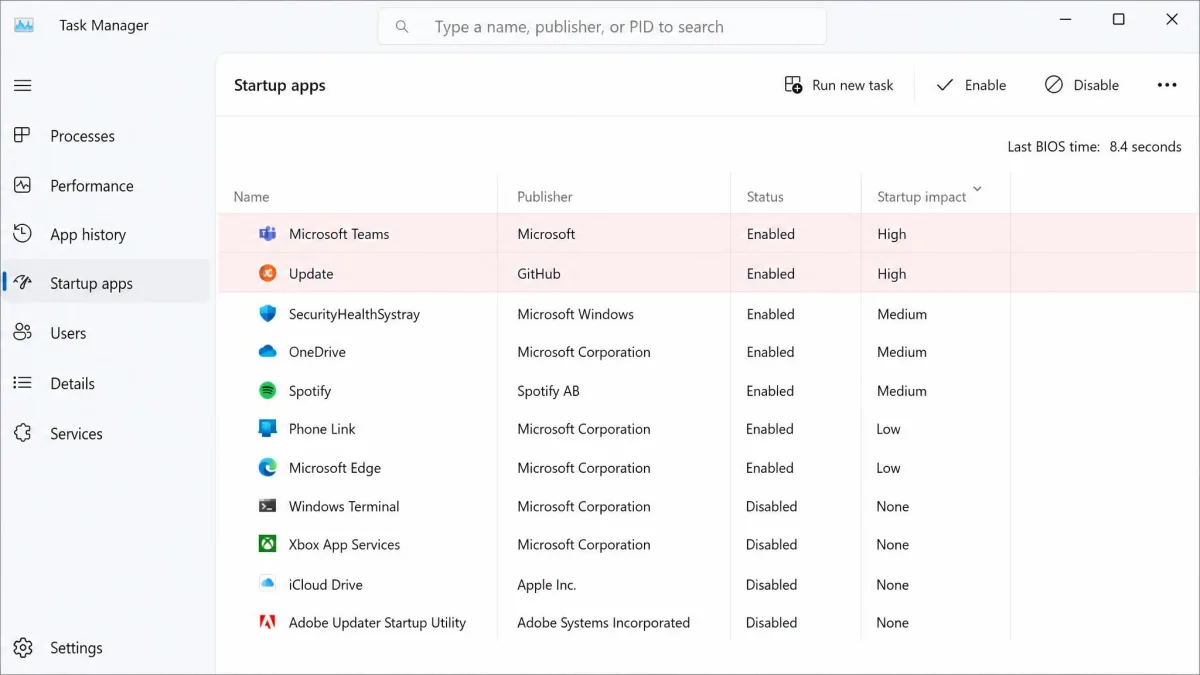Select the Microsoft Edge row name
1200x675 pixels.
pos(335,468)
